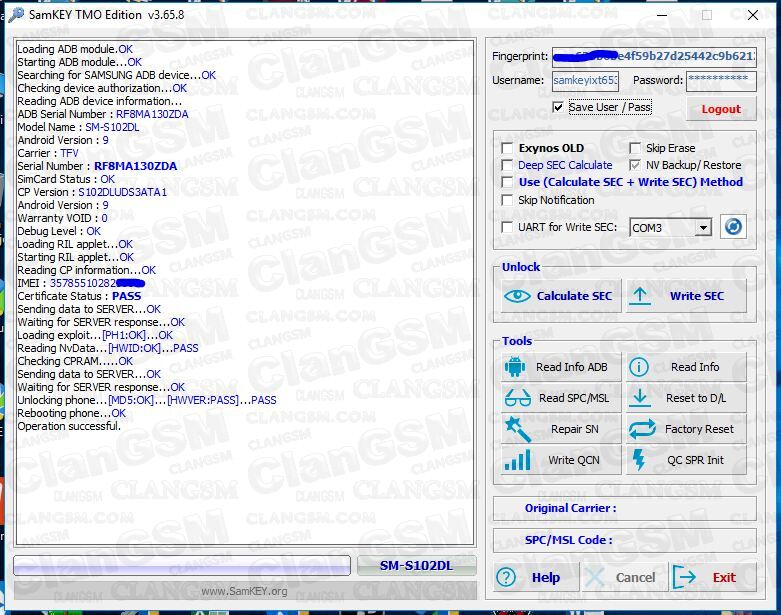781x615 pixels.
Task: Click the SM-S102DL model button
Action: click(x=416, y=566)
